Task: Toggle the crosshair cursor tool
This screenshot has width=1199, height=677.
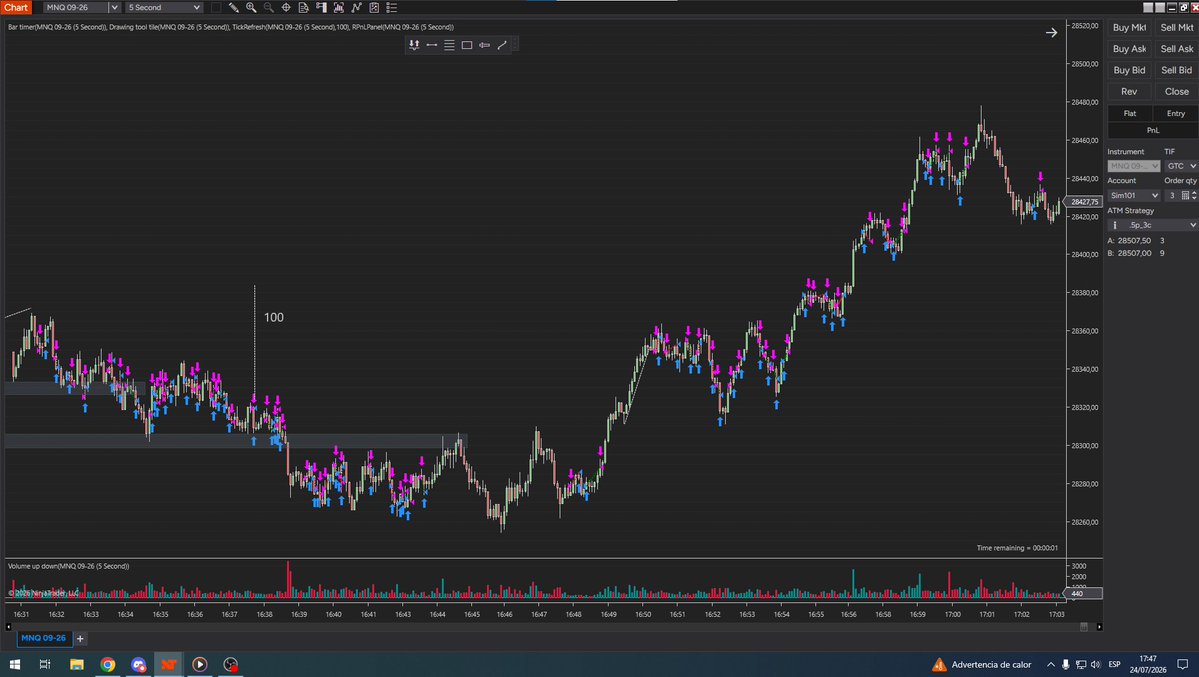Action: coord(286,8)
